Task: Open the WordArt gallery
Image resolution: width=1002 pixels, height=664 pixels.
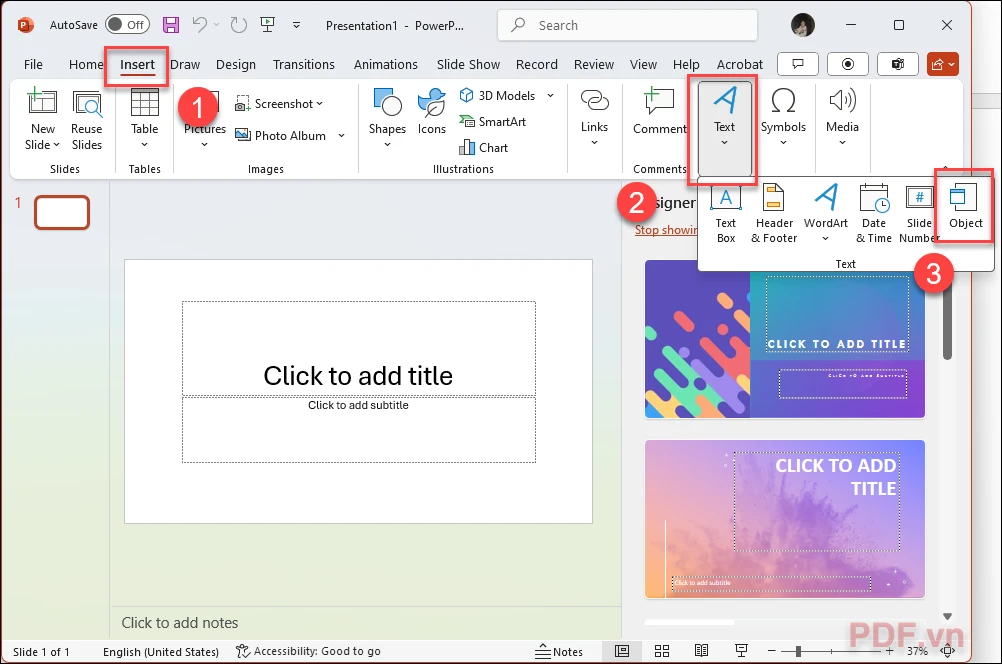Action: tap(826, 214)
